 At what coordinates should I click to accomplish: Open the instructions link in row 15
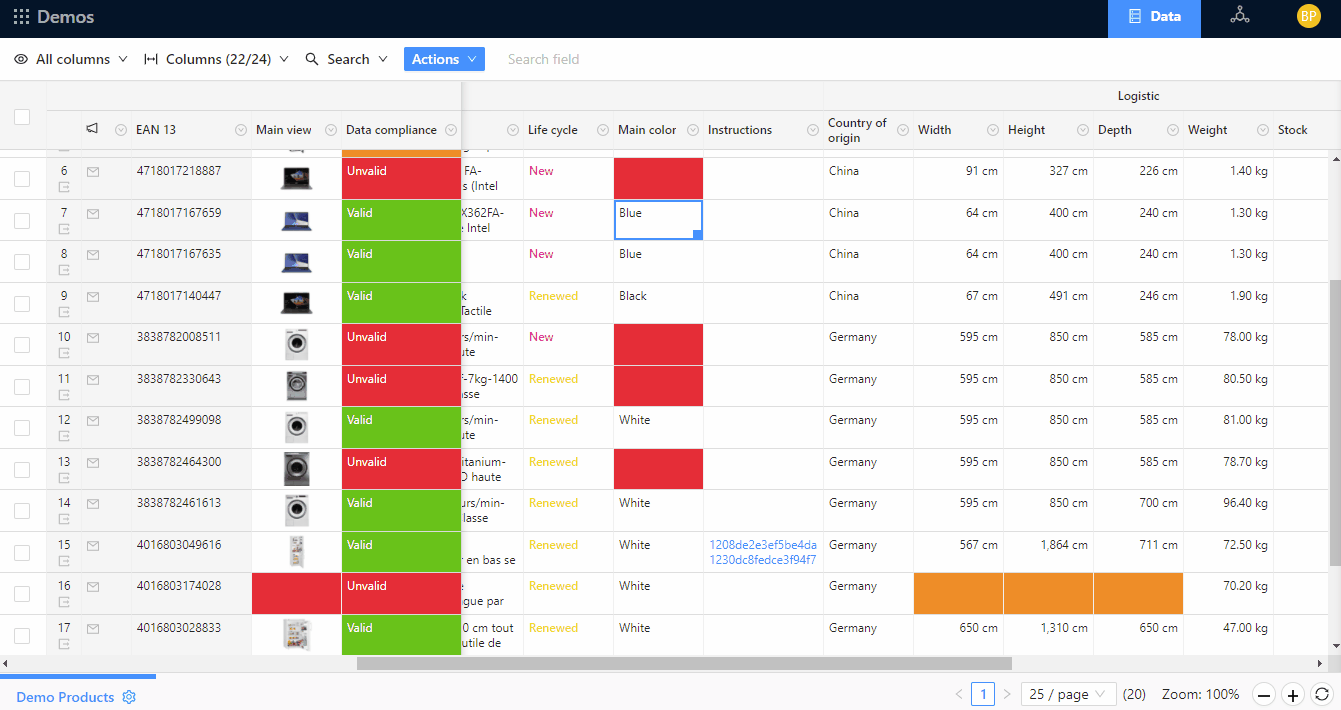point(762,552)
